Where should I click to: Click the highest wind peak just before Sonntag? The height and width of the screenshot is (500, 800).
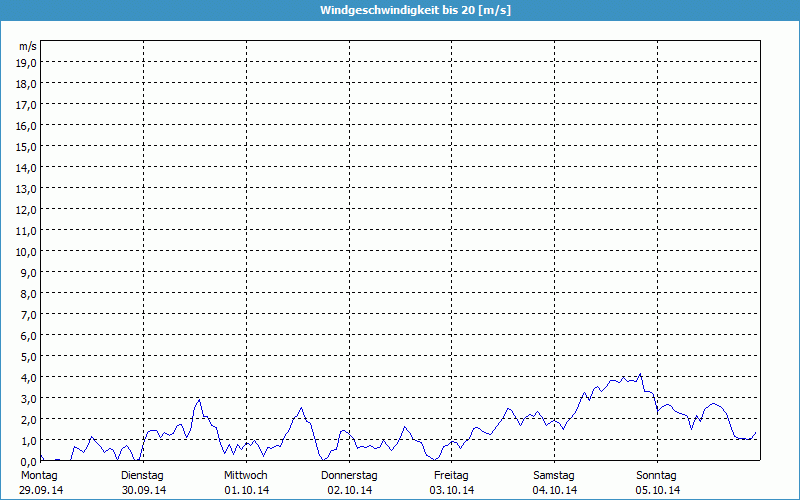tap(640, 375)
